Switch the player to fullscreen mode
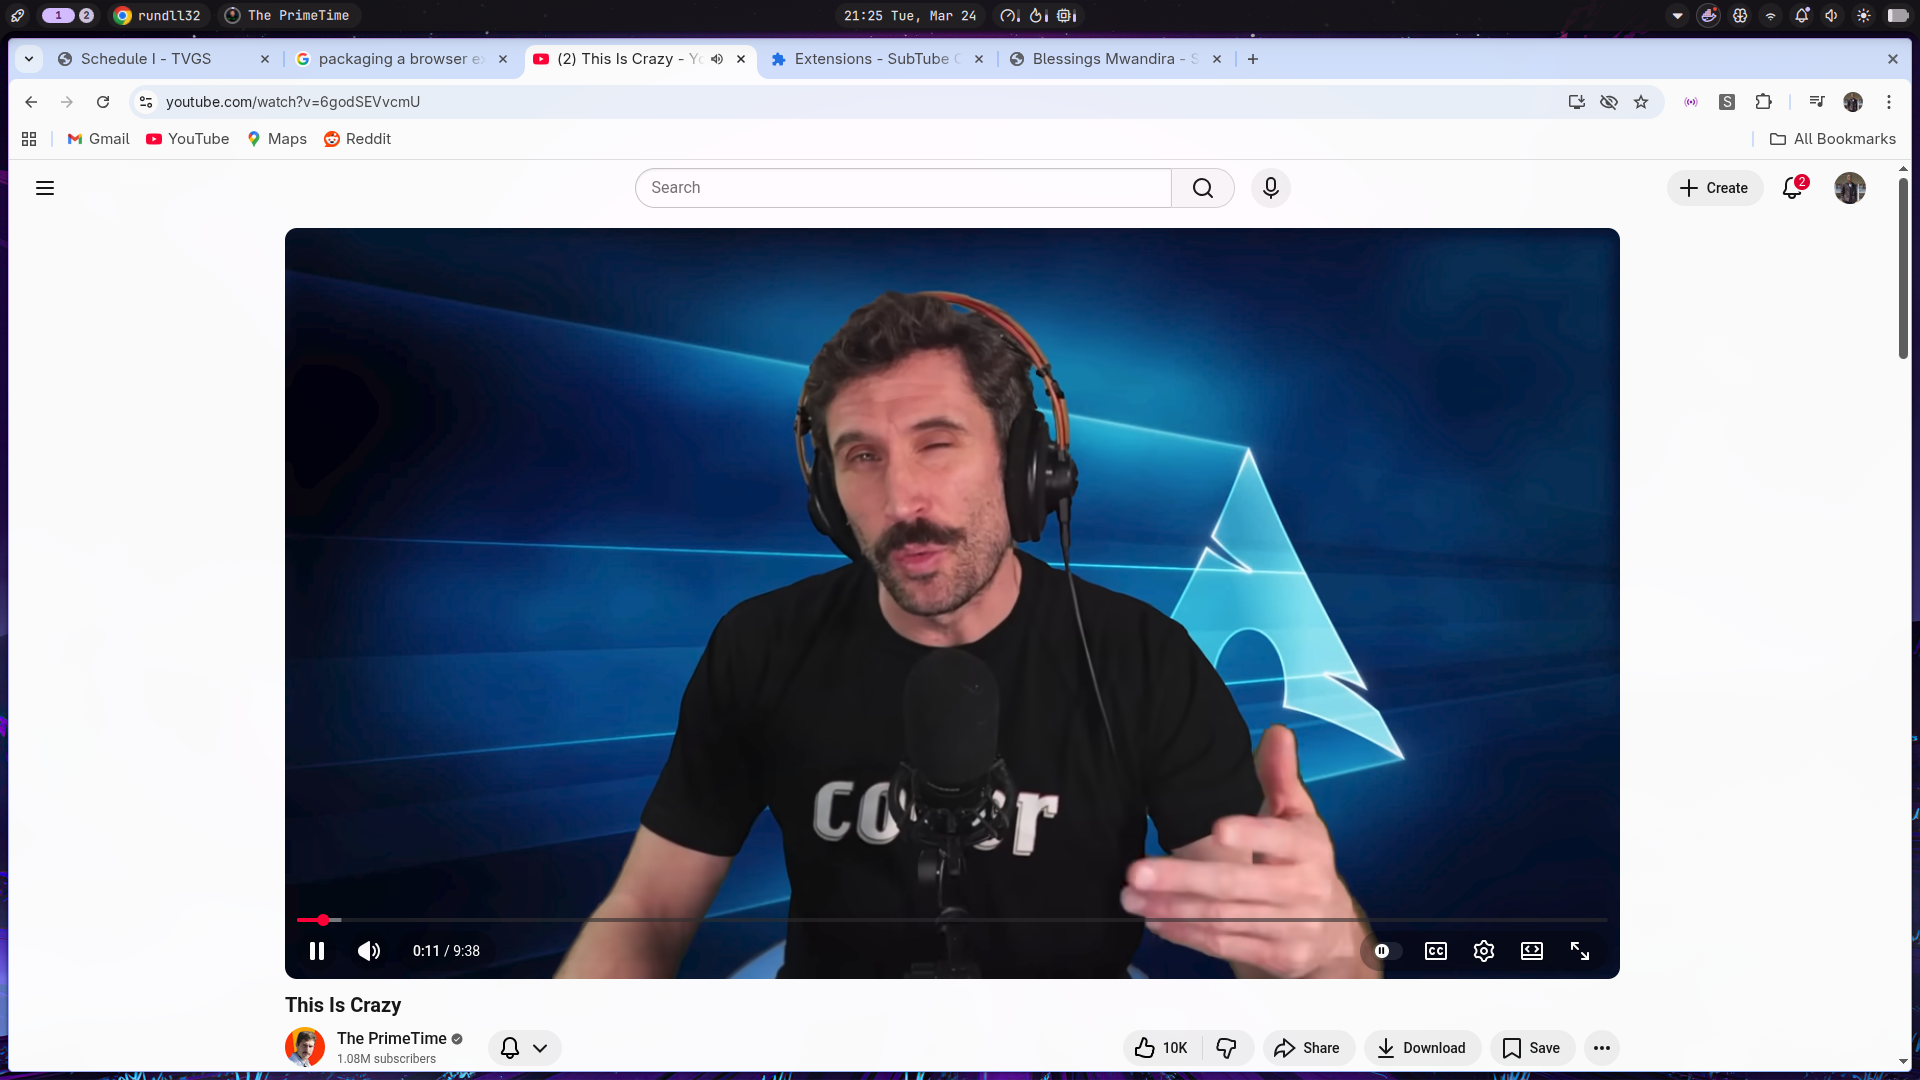The image size is (1920, 1080). coord(1580,951)
